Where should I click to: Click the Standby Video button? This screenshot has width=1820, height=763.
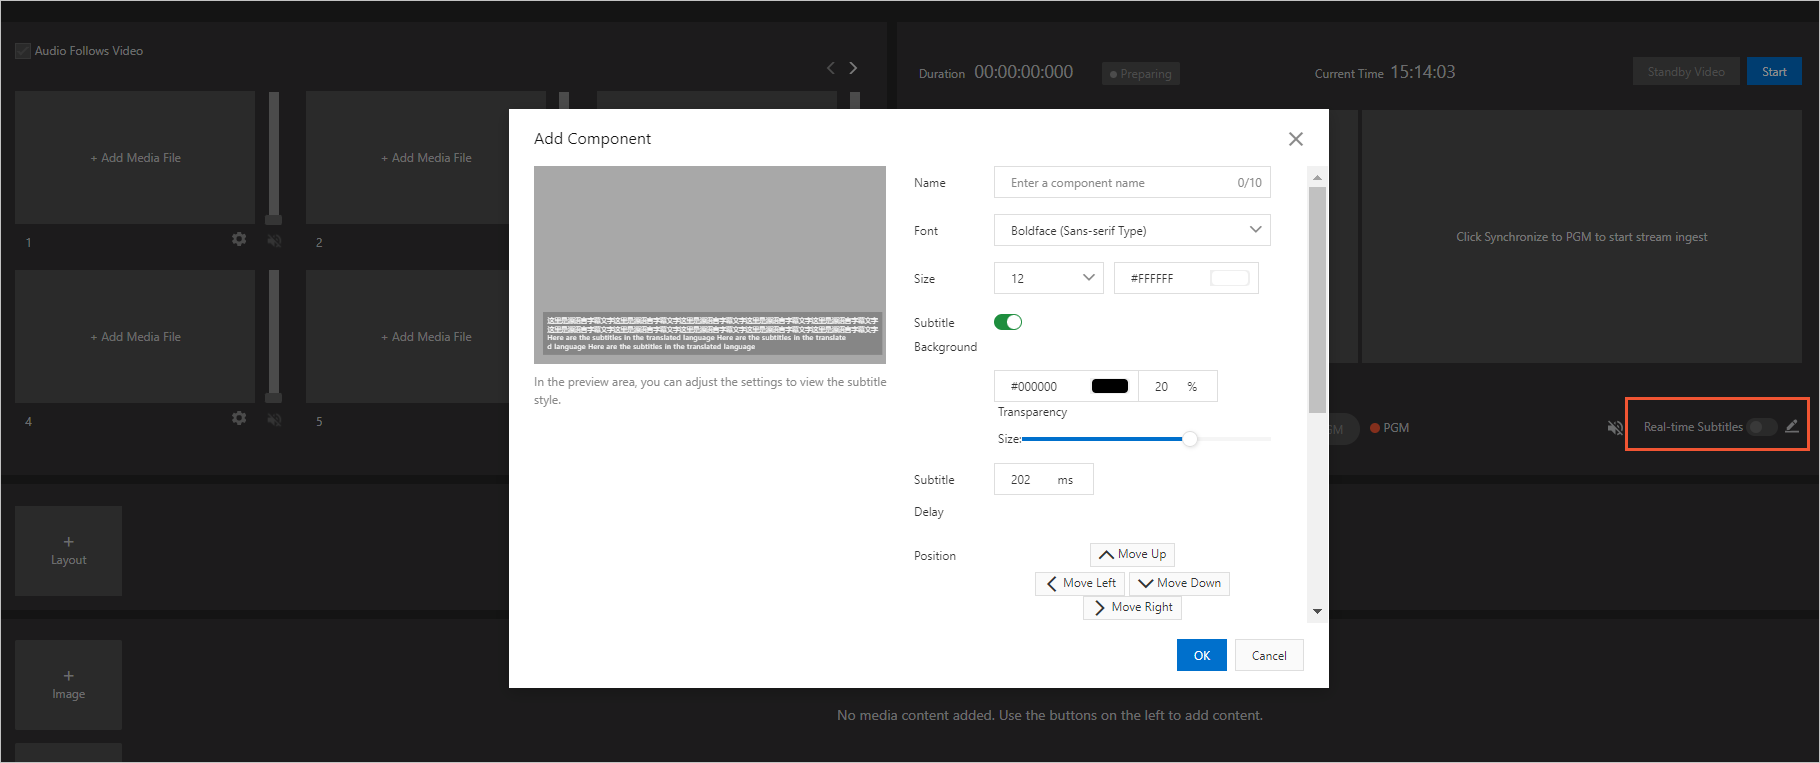1686,72
